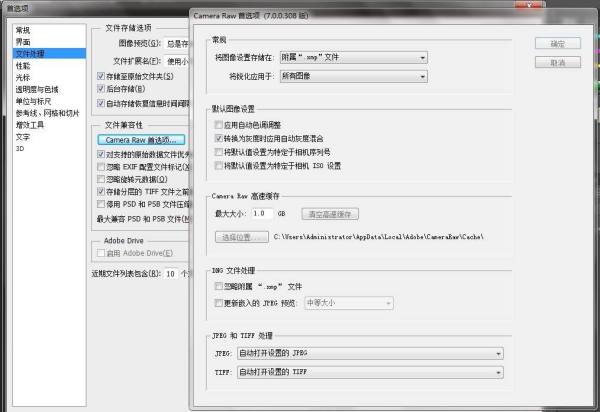Toggle 自动存储恢复信息时间间隔 checkbox
600x412 pixels.
point(101,103)
